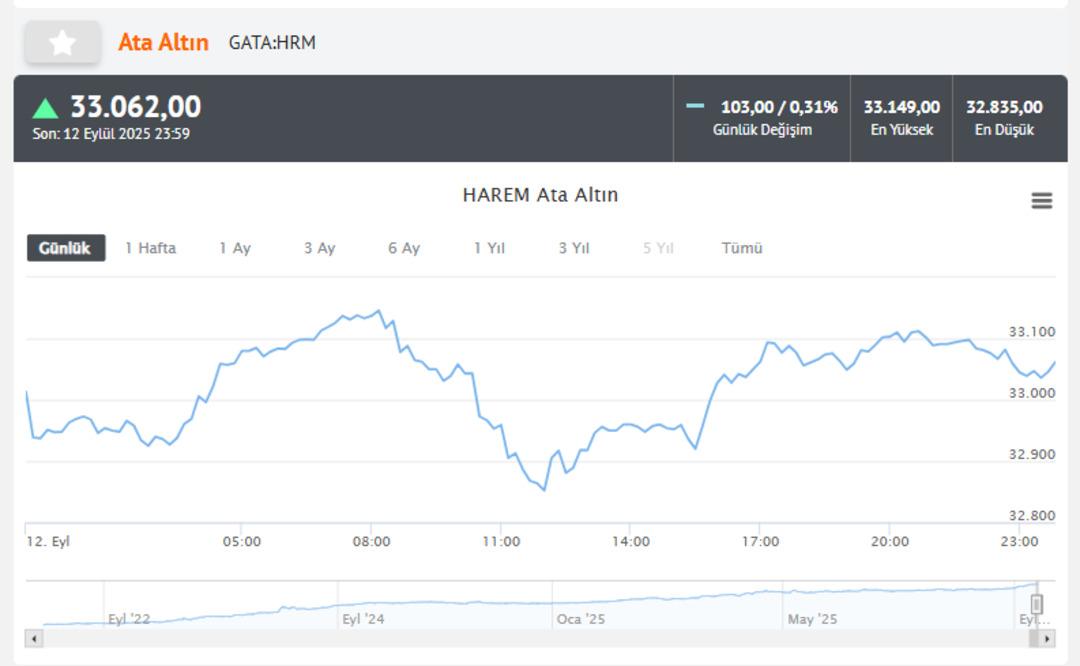The image size is (1080, 666).
Task: Click the Eyl '24 navigator date label
Action: pos(363,619)
